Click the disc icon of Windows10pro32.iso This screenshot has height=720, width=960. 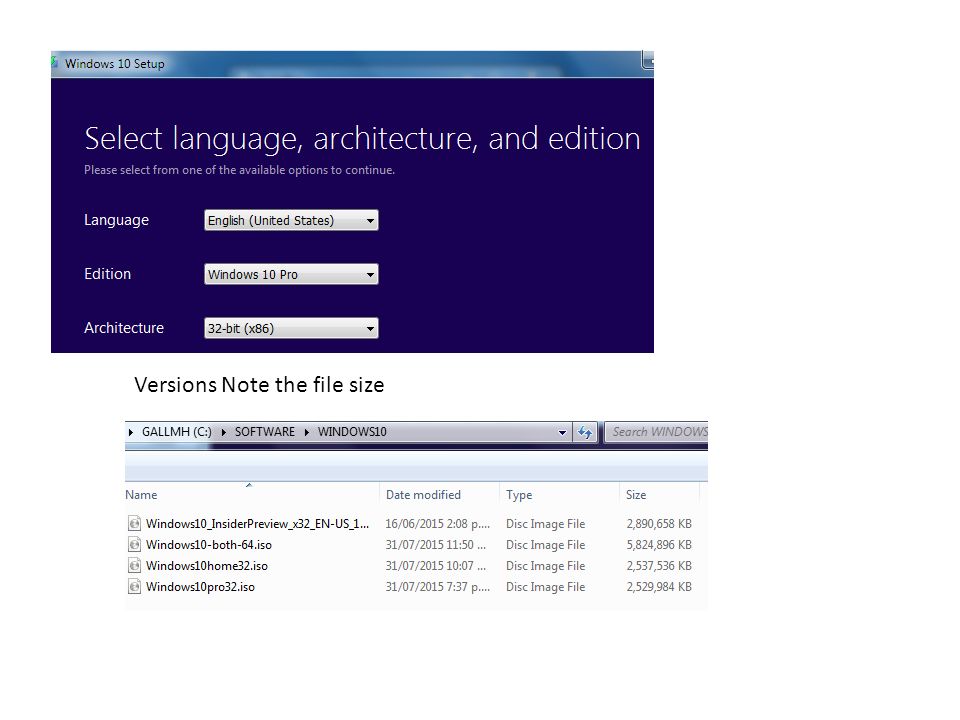[x=134, y=586]
